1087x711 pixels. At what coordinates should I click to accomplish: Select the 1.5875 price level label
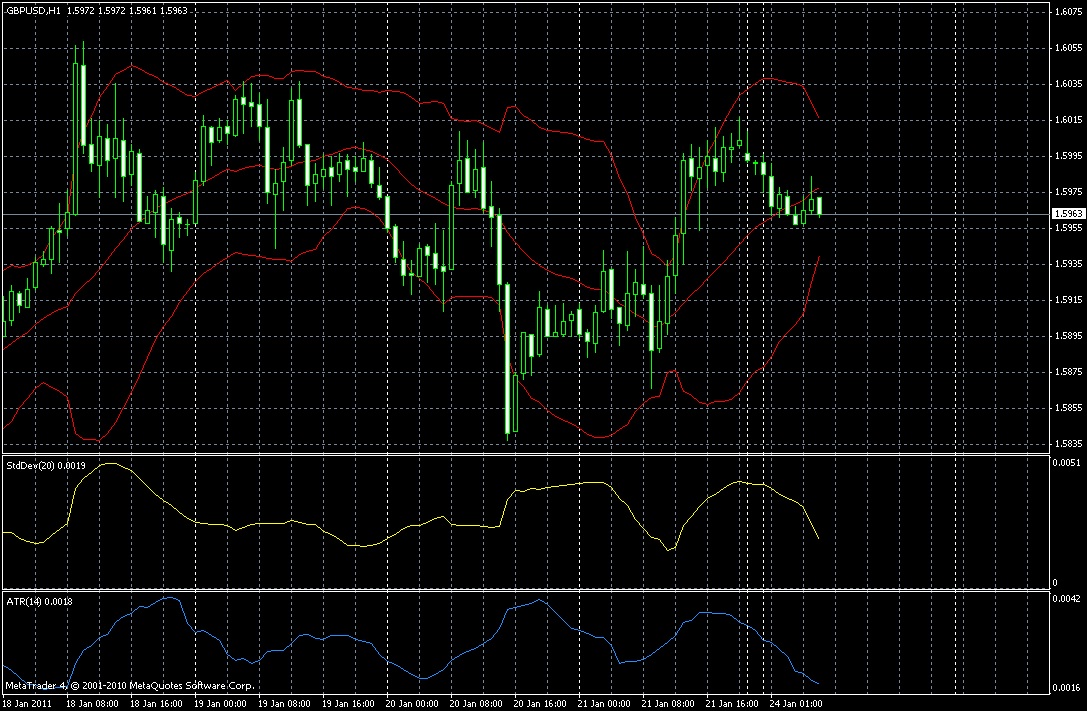1068,372
